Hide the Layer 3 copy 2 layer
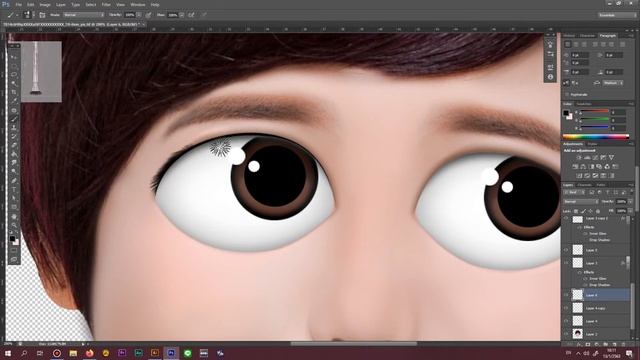The image size is (640, 360). point(566,219)
